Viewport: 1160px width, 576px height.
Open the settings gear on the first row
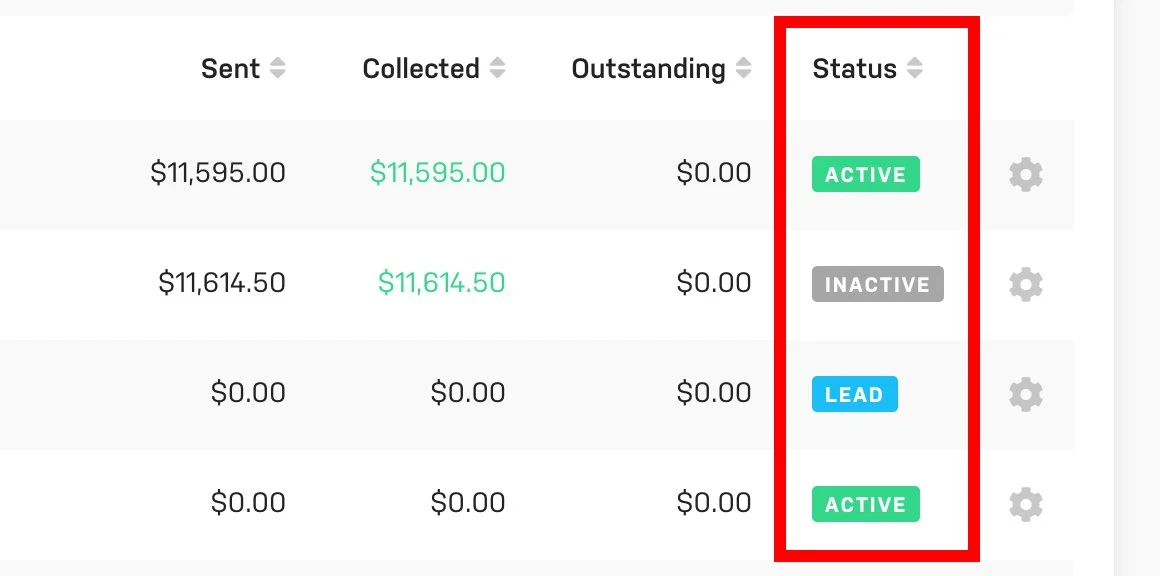pos(1027,174)
